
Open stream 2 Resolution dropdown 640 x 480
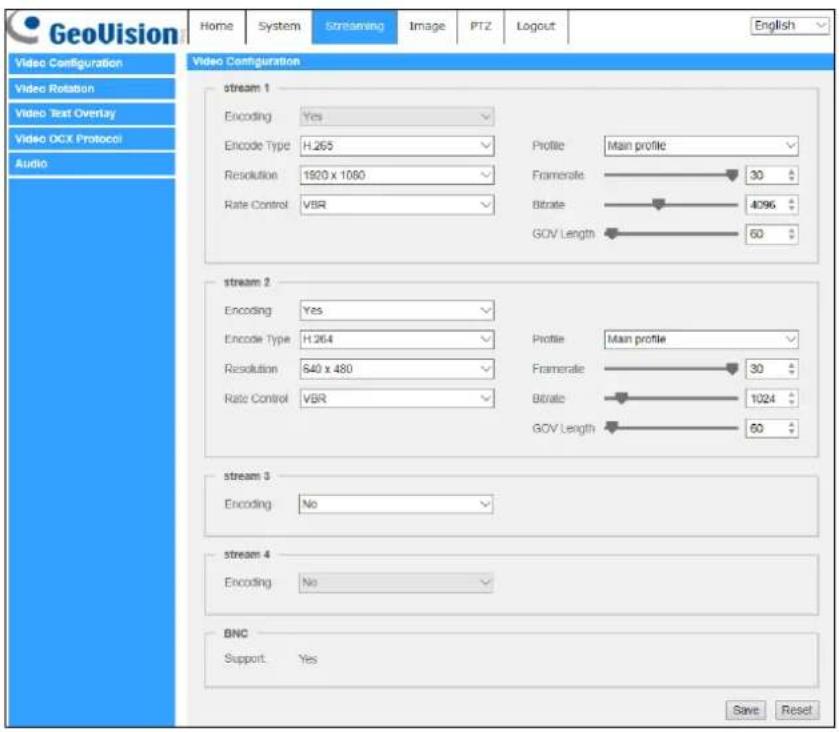(396, 369)
